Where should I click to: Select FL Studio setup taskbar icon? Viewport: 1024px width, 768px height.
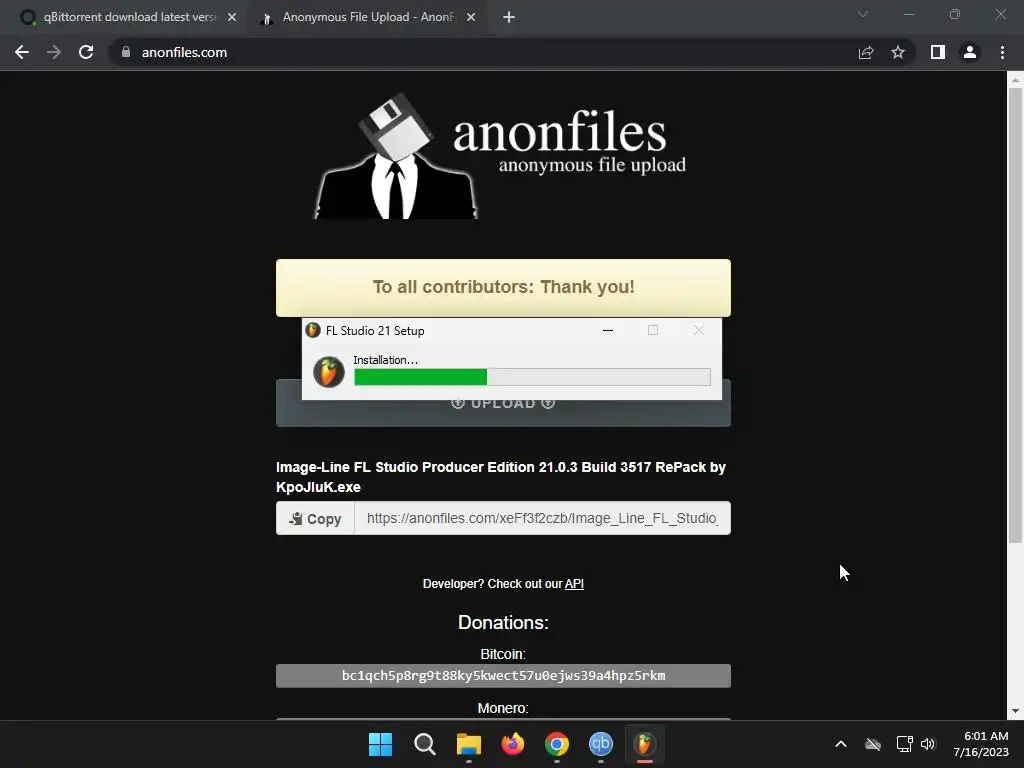coord(645,744)
